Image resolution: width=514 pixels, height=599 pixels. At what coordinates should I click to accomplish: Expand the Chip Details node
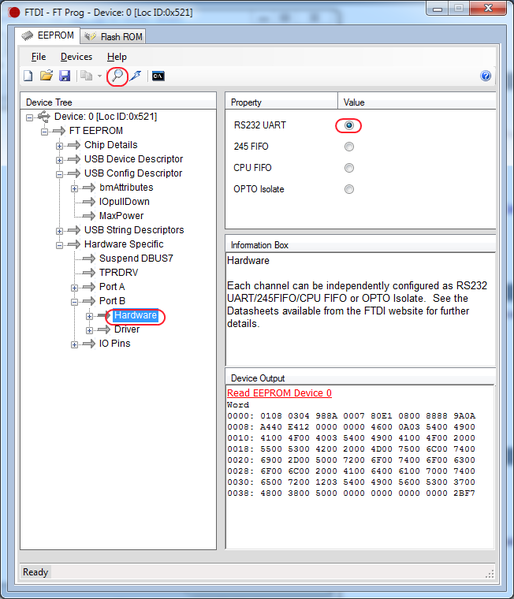[59, 146]
